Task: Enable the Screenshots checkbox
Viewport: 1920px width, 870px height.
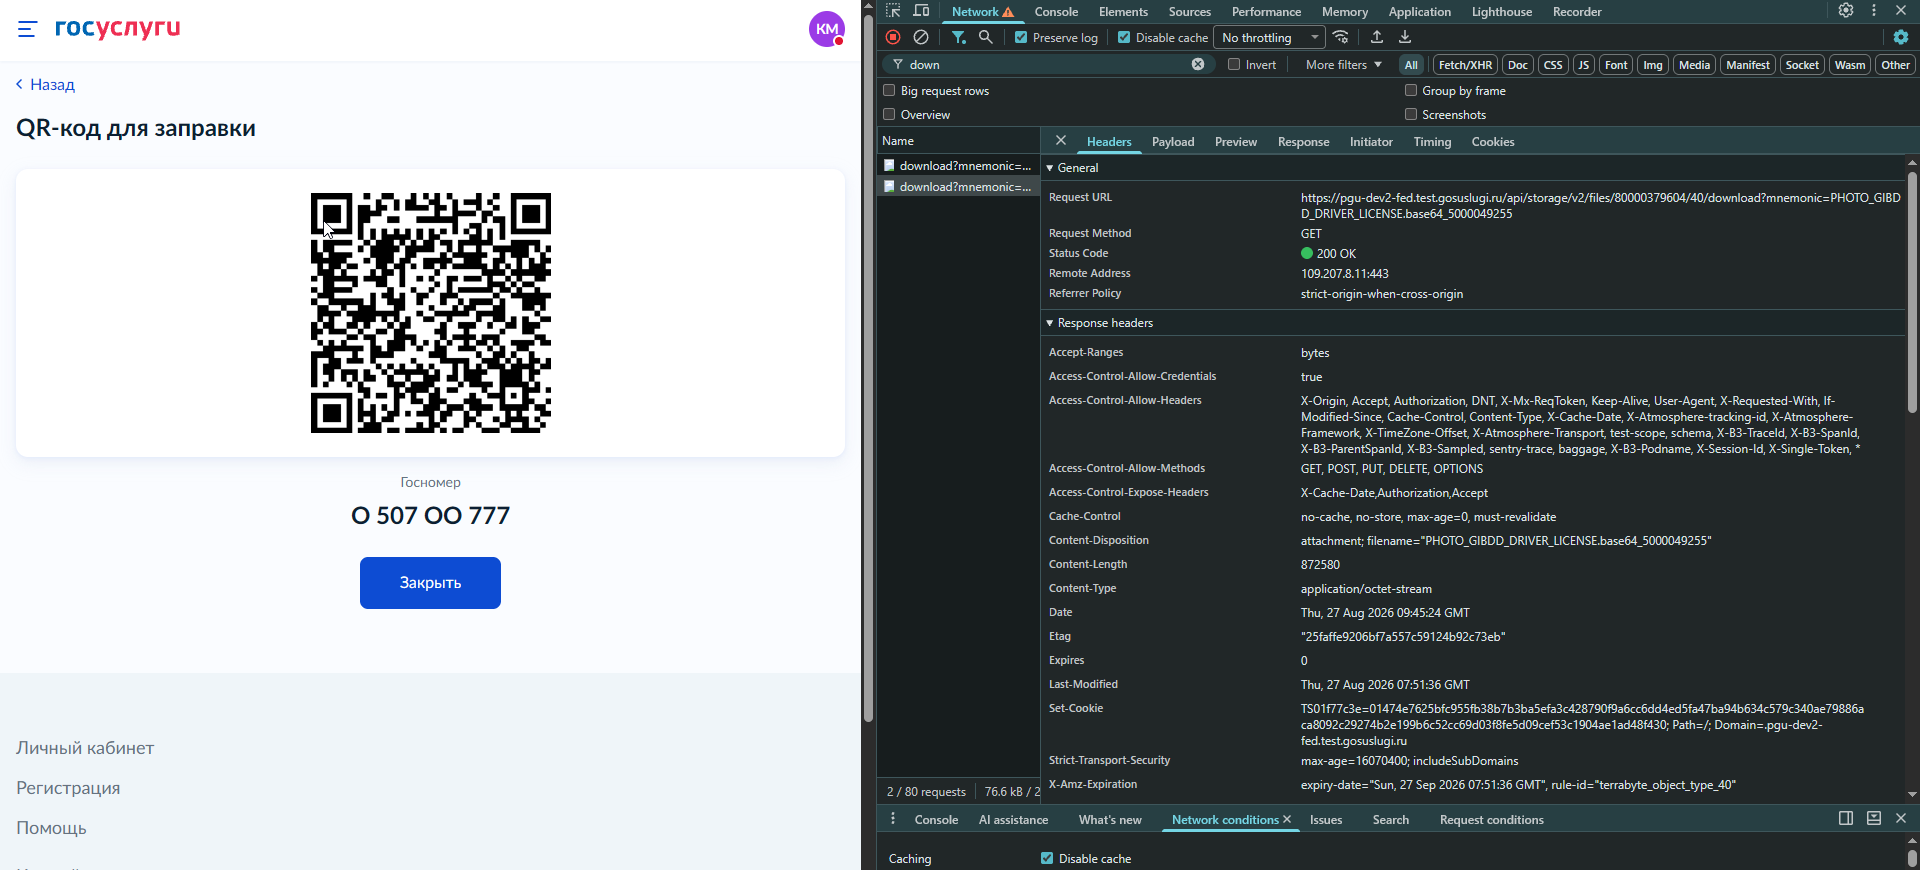Action: click(x=1411, y=114)
